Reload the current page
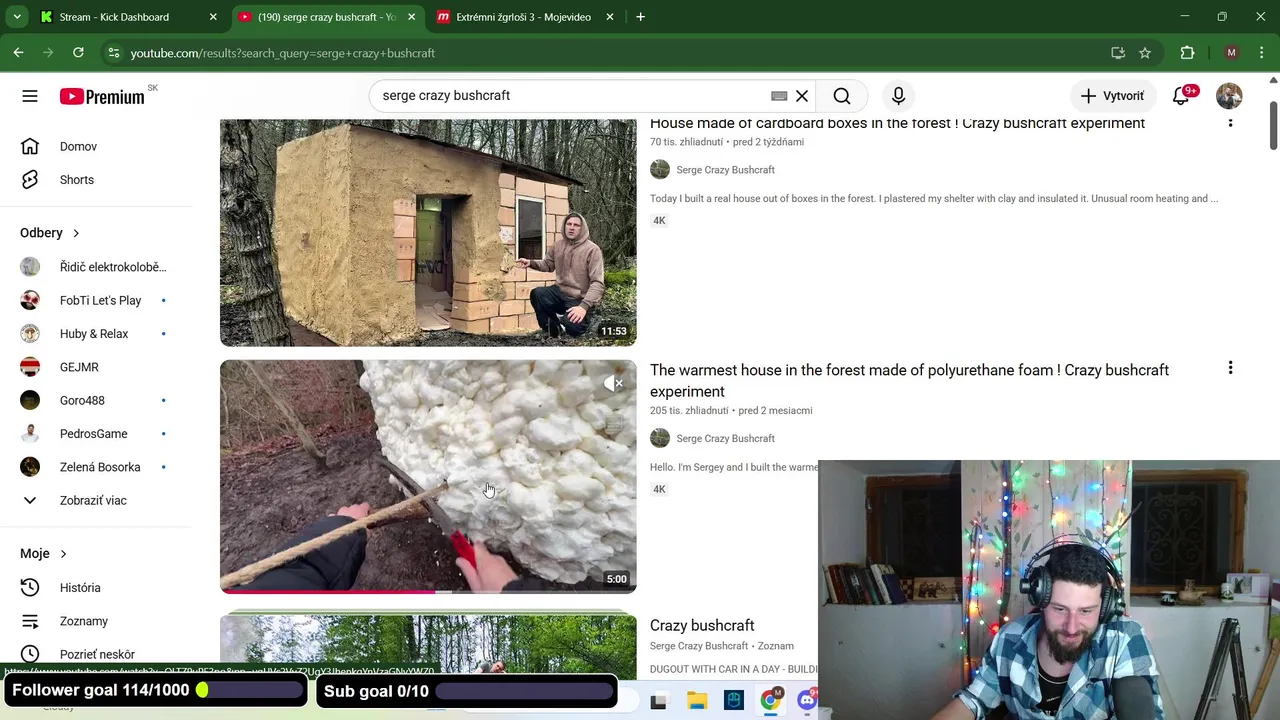Image resolution: width=1280 pixels, height=720 pixels. tap(78, 53)
